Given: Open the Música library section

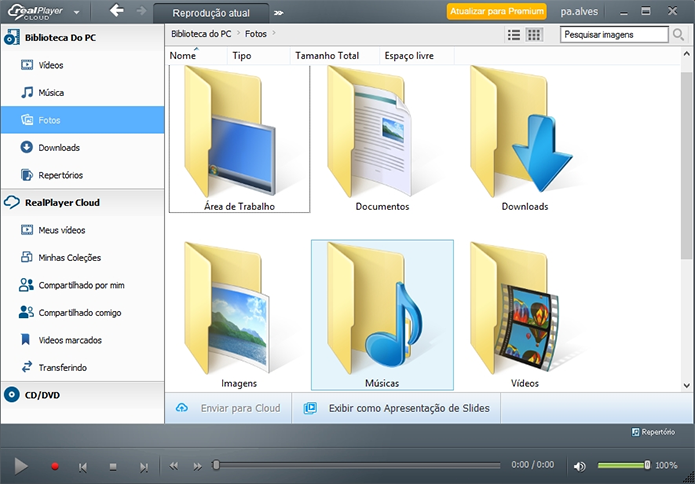Looking at the screenshot, I should (x=82, y=93).
